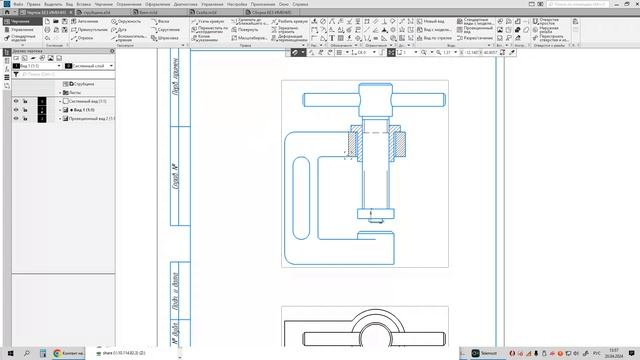Click the command search field at top right

click(578, 4)
